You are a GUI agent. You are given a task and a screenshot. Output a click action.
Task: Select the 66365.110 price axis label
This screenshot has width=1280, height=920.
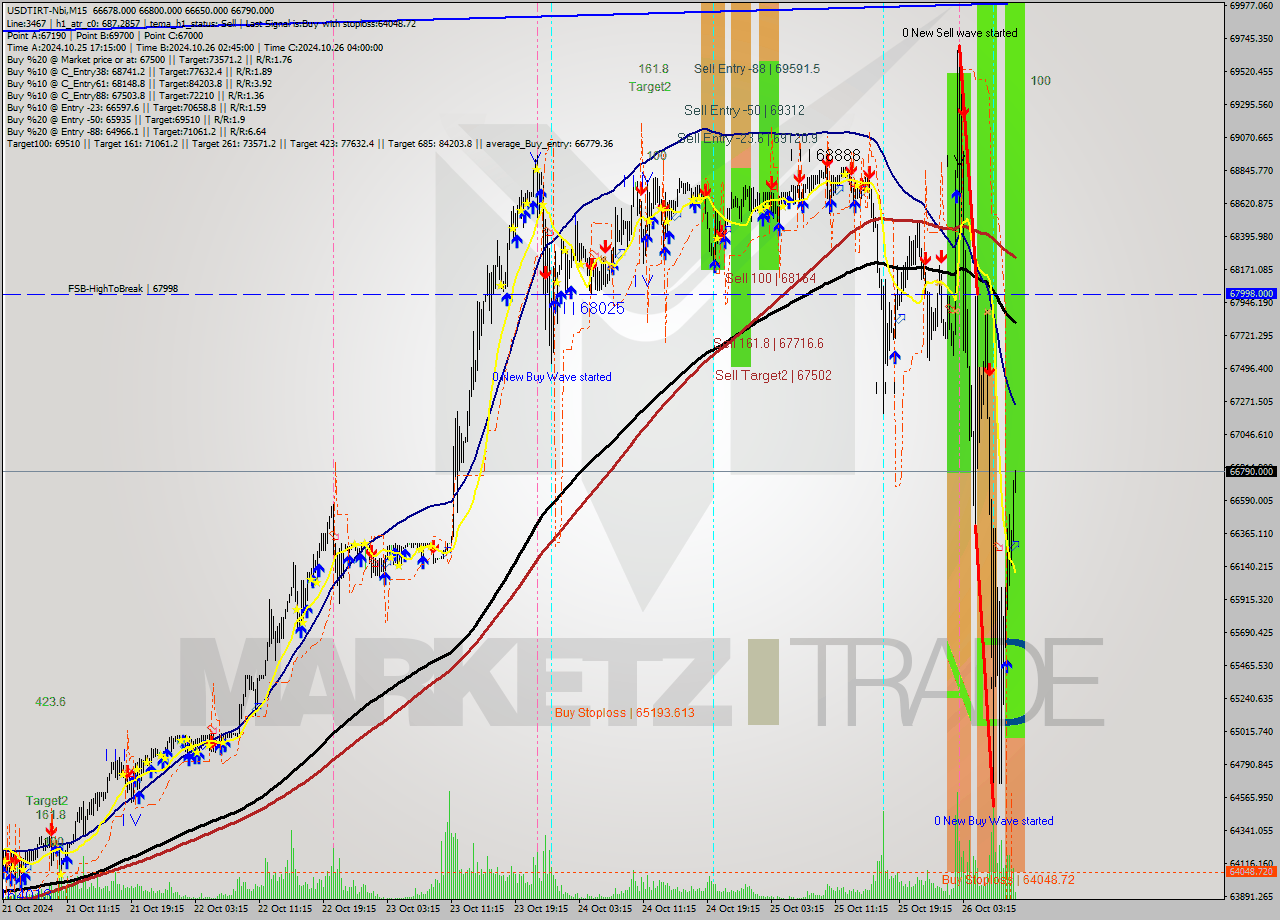pyautogui.click(x=1251, y=533)
